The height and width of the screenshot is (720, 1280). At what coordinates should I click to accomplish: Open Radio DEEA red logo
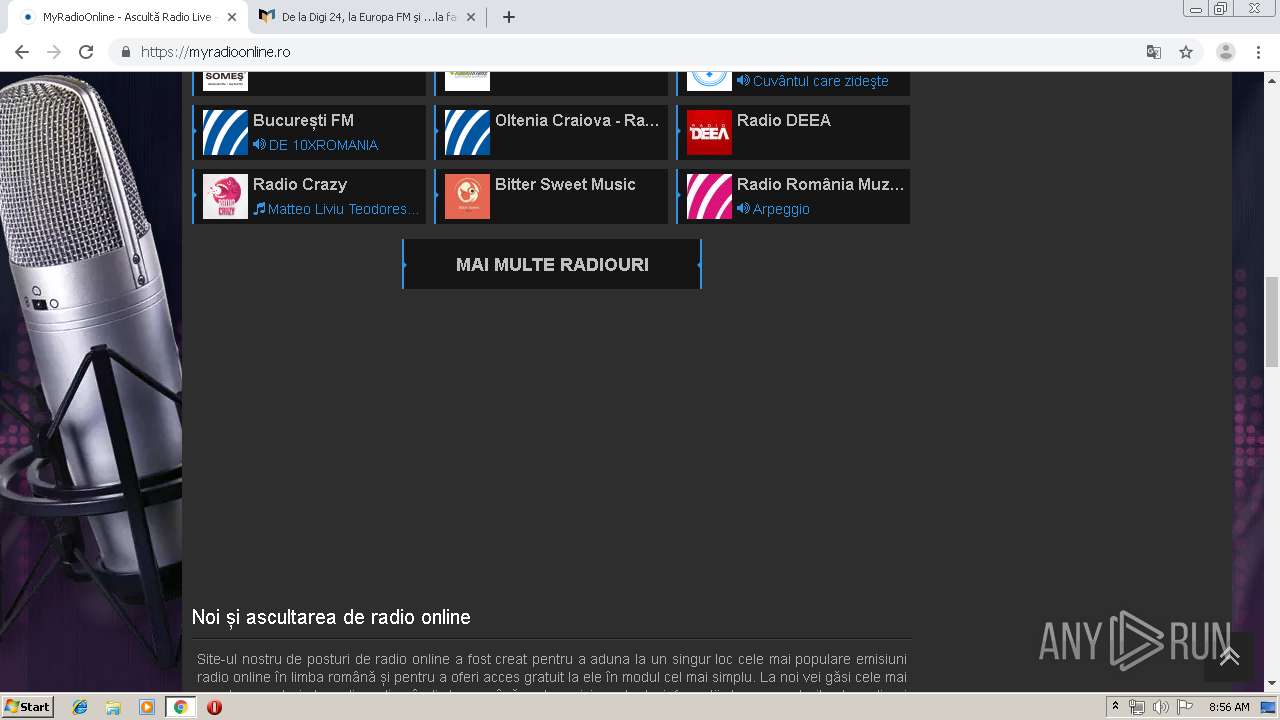[709, 132]
